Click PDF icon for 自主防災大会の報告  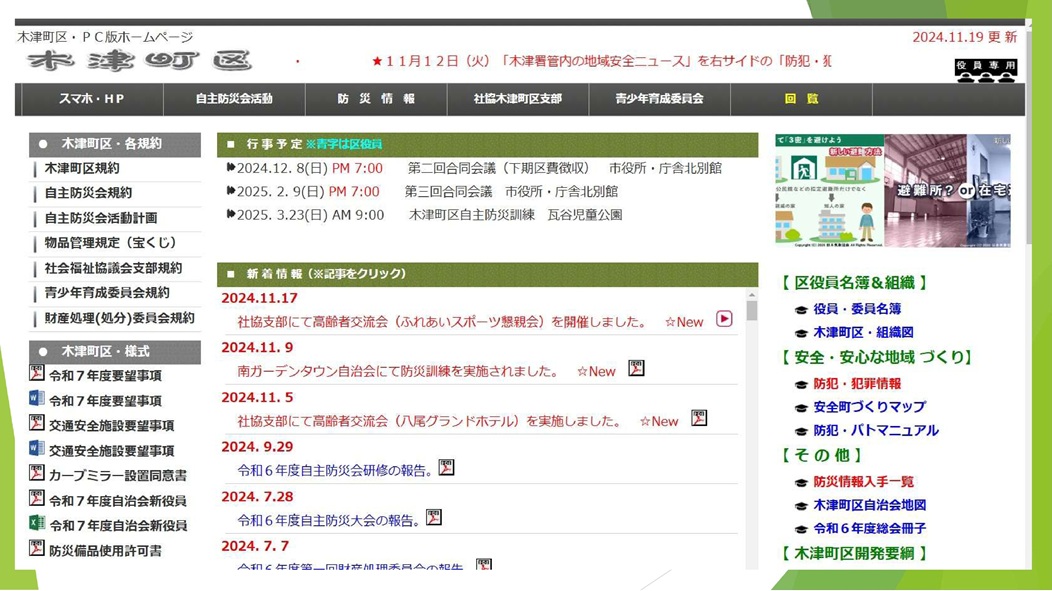(x=433, y=517)
